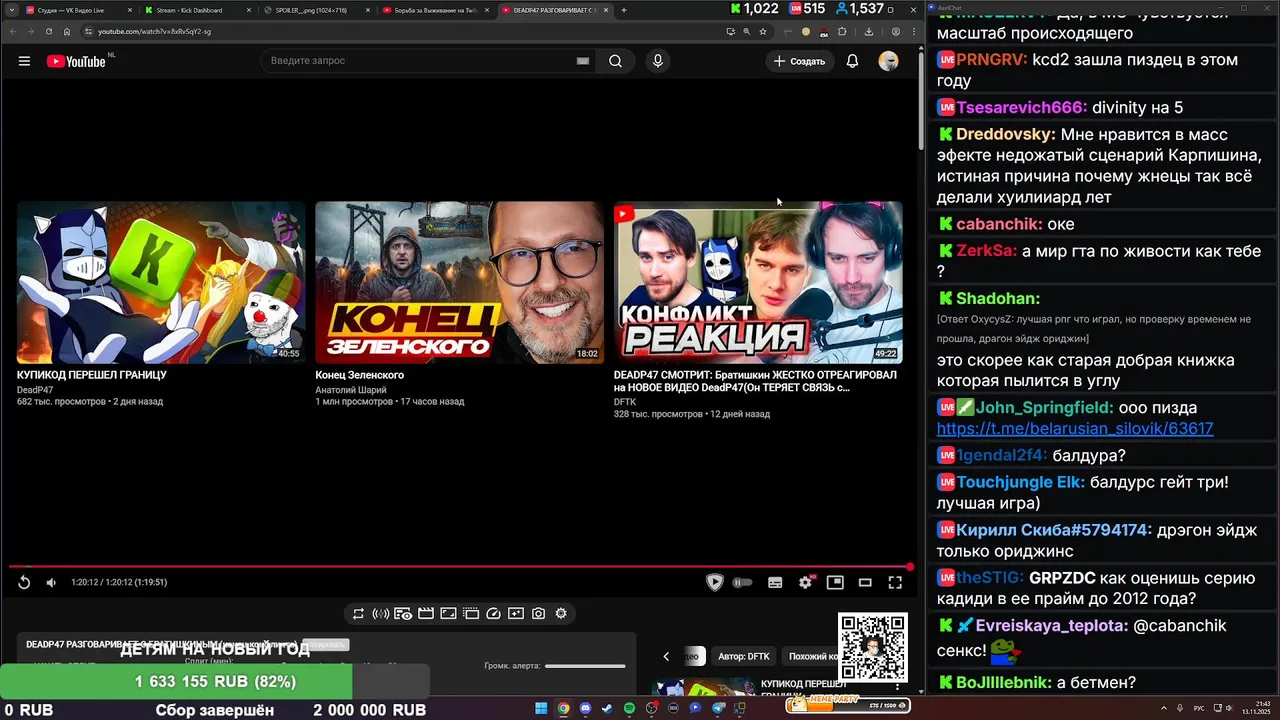Start voice search with the microphone icon
This screenshot has height=720, width=1280.
click(x=657, y=61)
